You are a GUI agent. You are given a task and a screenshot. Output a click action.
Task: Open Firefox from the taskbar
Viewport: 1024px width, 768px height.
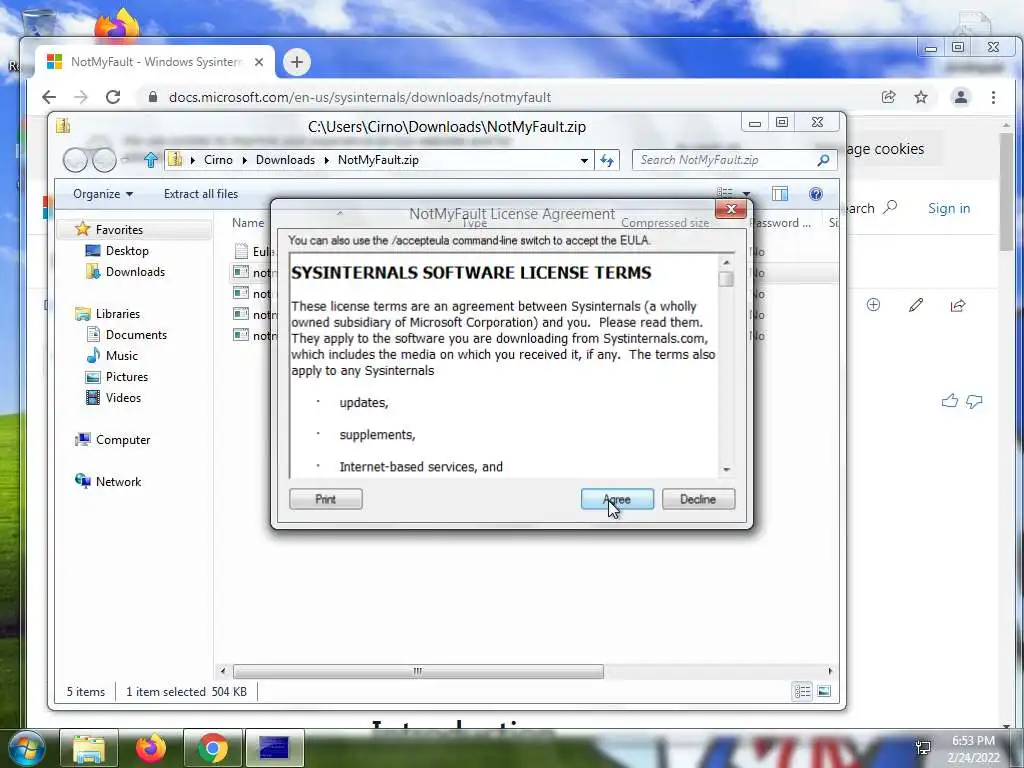[151, 748]
